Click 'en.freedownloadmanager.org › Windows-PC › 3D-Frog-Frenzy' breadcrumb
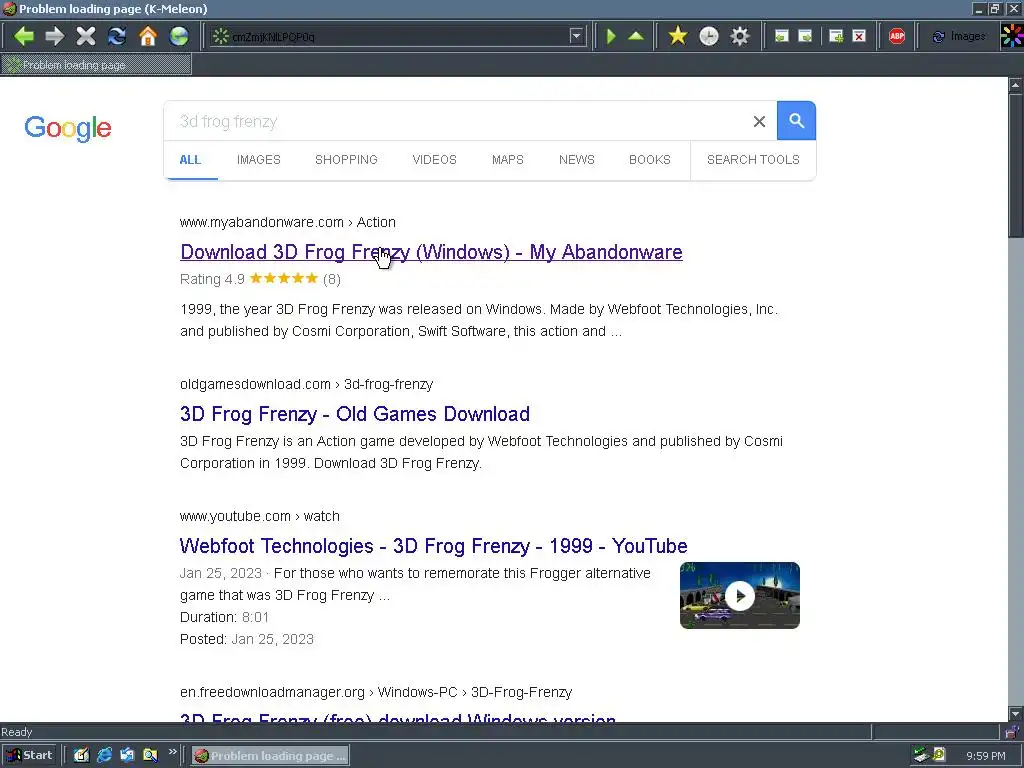The height and width of the screenshot is (768, 1024). [x=376, y=692]
